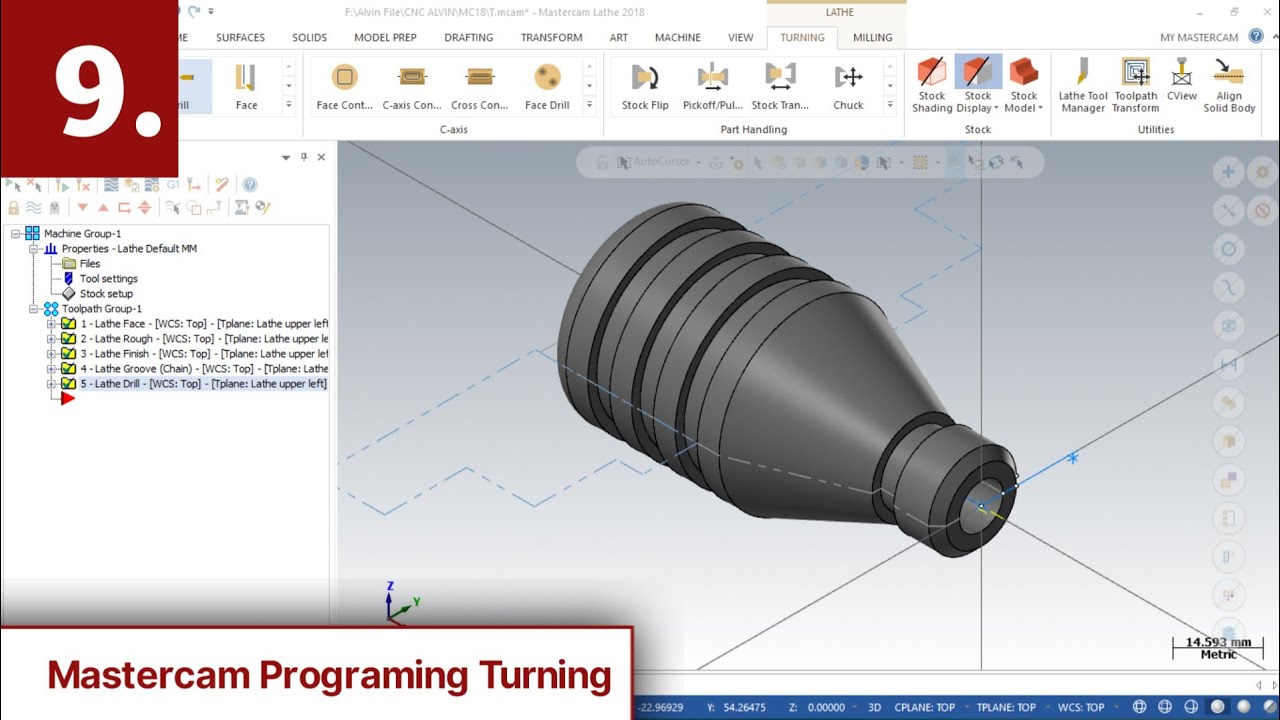The height and width of the screenshot is (720, 1280).
Task: Switch to the SOLIDS tab
Action: 310,37
